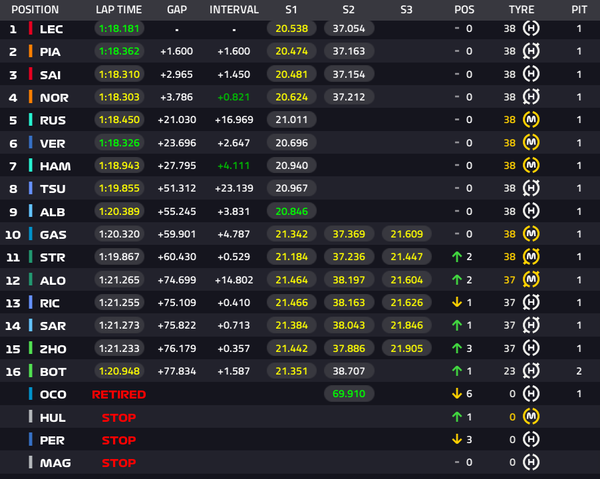600x479 pixels.
Task: Click the STOP status for PER
Action: coord(119,440)
